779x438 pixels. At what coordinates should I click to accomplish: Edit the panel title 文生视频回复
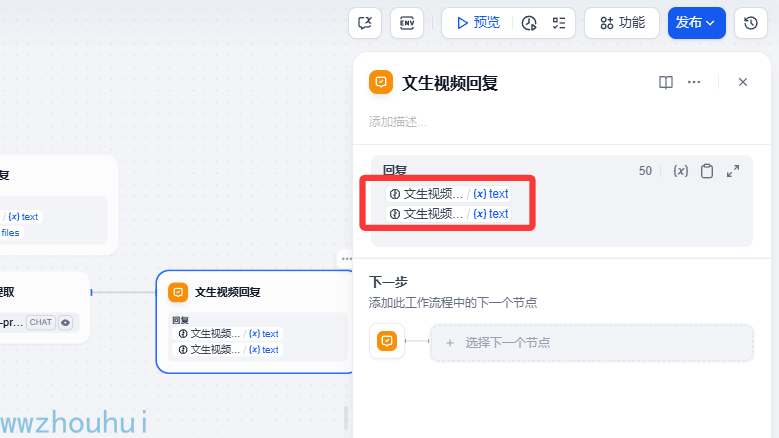pos(450,83)
